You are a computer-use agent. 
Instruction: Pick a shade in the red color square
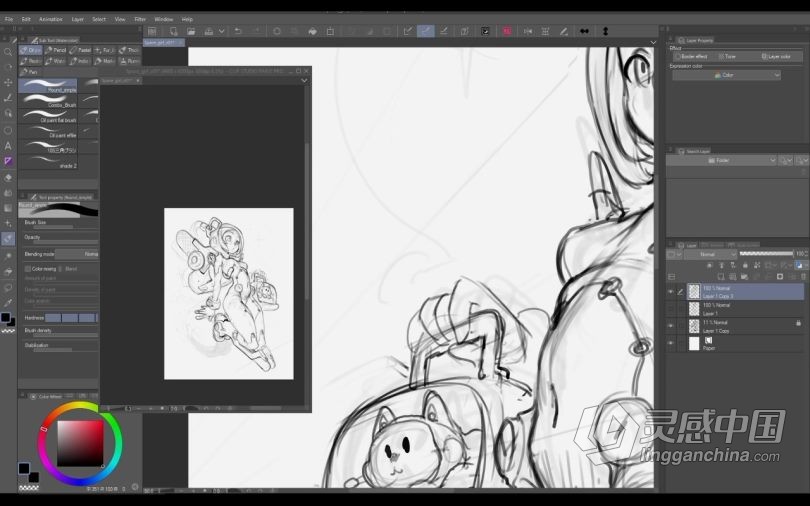80,443
